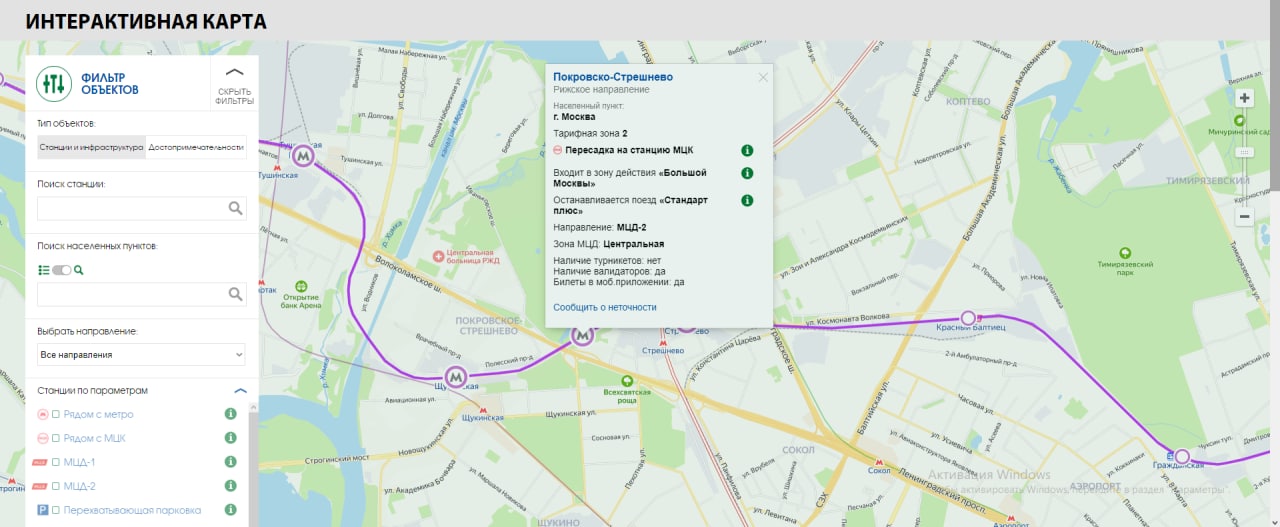Click the Открытие банк Арена marker
The width and height of the screenshot is (1280, 527).
click(300, 286)
